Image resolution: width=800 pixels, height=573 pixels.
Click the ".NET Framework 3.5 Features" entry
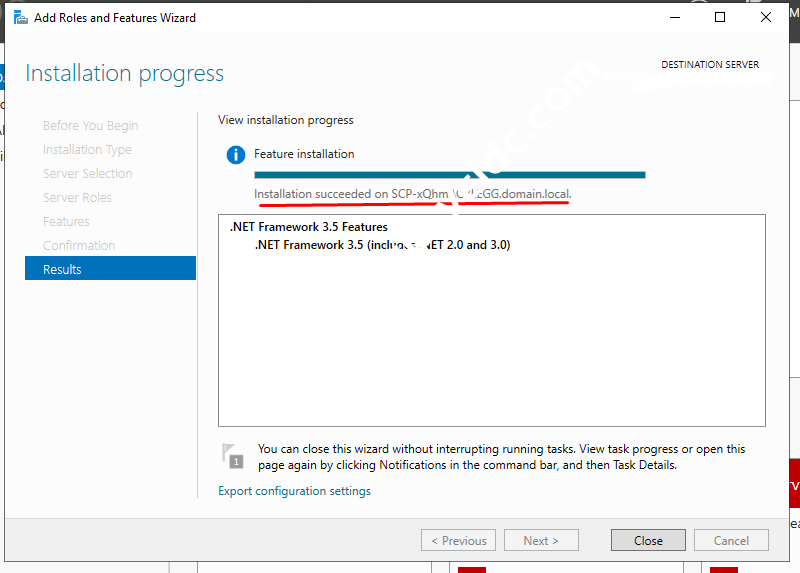(309, 227)
